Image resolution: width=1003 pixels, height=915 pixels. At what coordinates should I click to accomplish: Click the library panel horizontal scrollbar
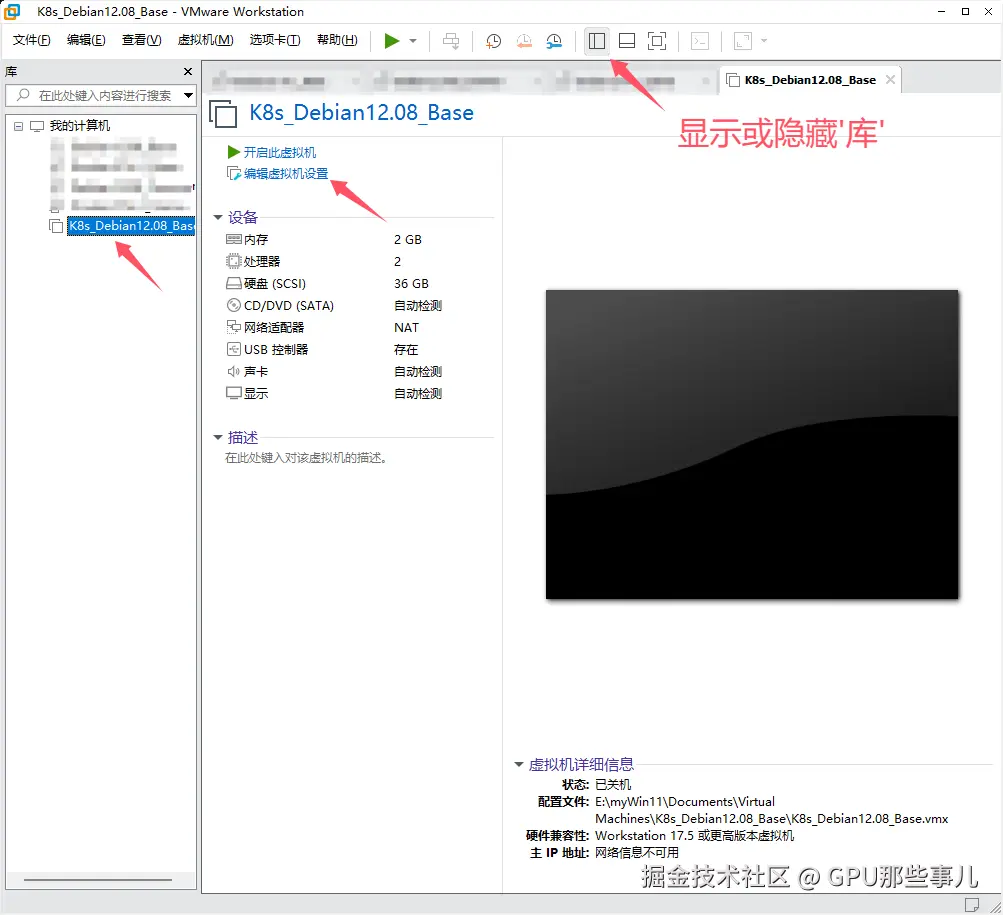pos(98,880)
